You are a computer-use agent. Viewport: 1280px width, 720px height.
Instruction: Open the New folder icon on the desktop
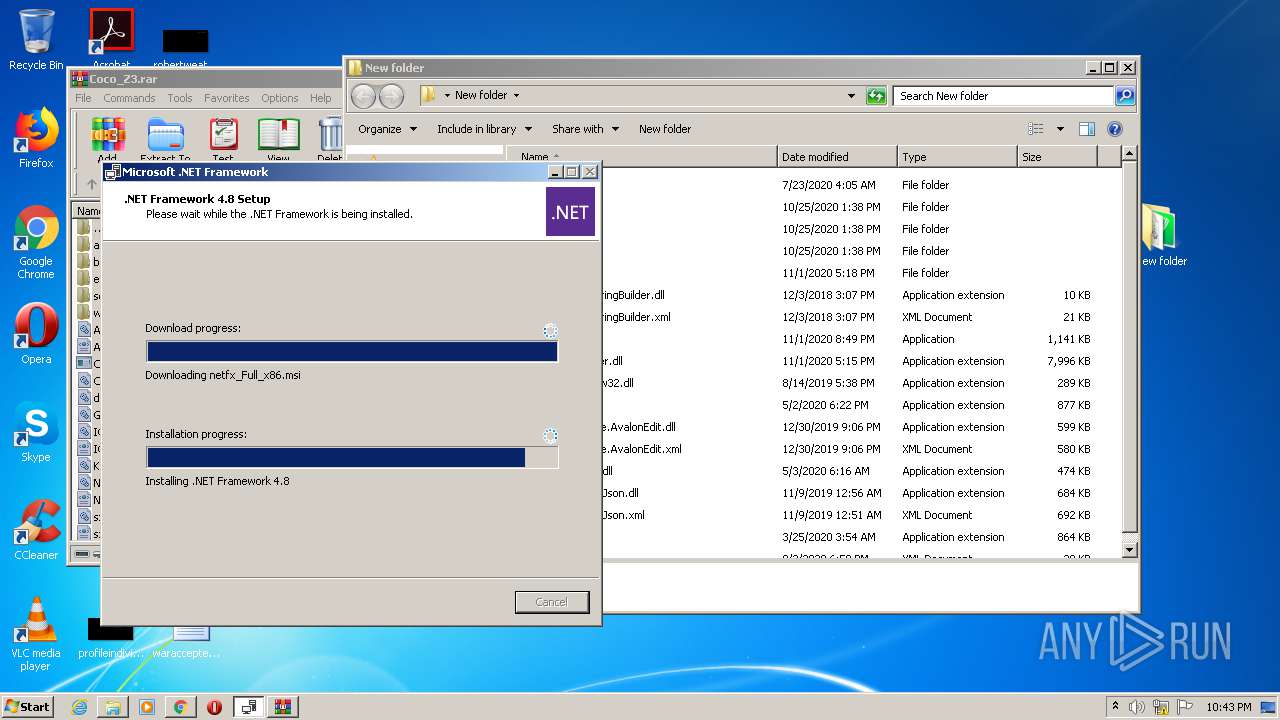point(1163,236)
